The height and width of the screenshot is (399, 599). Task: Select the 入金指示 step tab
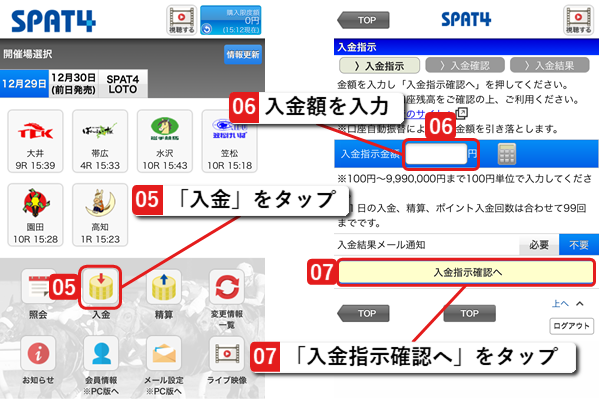coord(379,66)
